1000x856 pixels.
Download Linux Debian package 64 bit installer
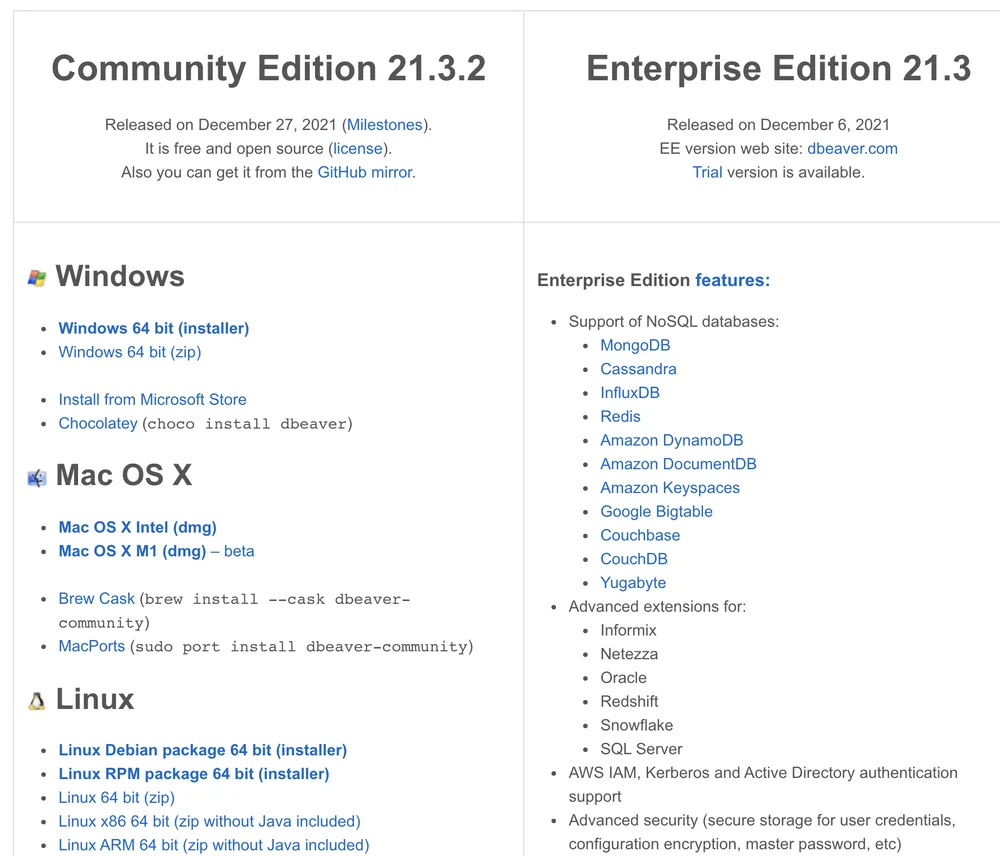tap(203, 750)
